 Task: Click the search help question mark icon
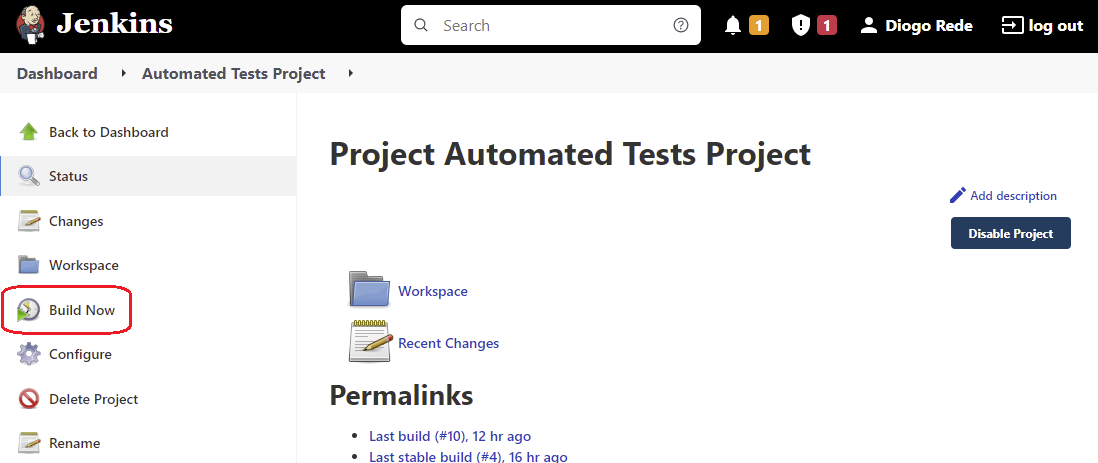point(681,26)
